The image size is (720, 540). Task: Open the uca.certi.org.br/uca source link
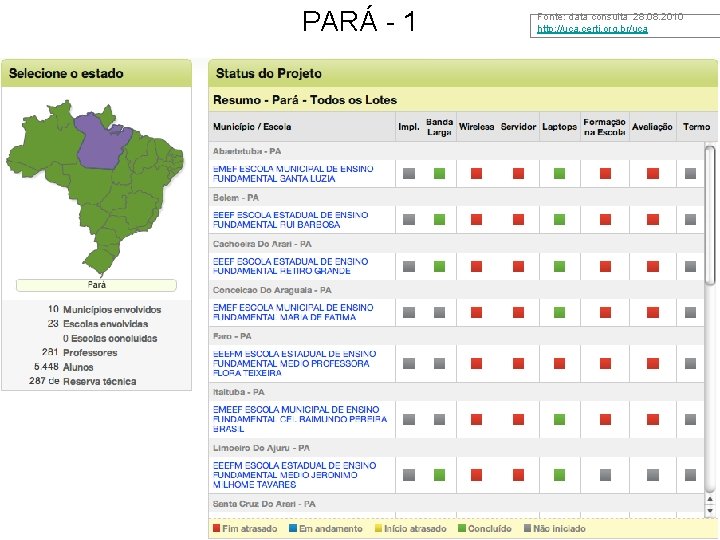point(592,28)
